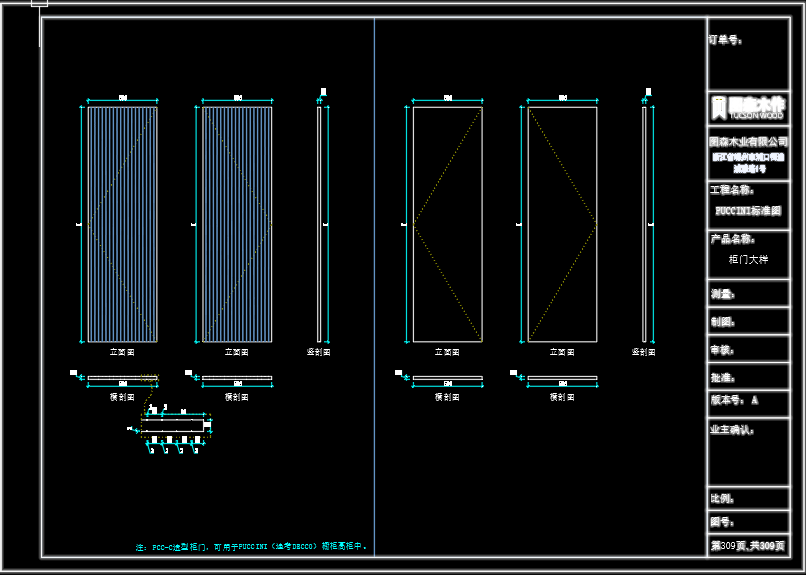The width and height of the screenshot is (806, 575).
Task: Select the 比例 scale field label
Action: (723, 498)
